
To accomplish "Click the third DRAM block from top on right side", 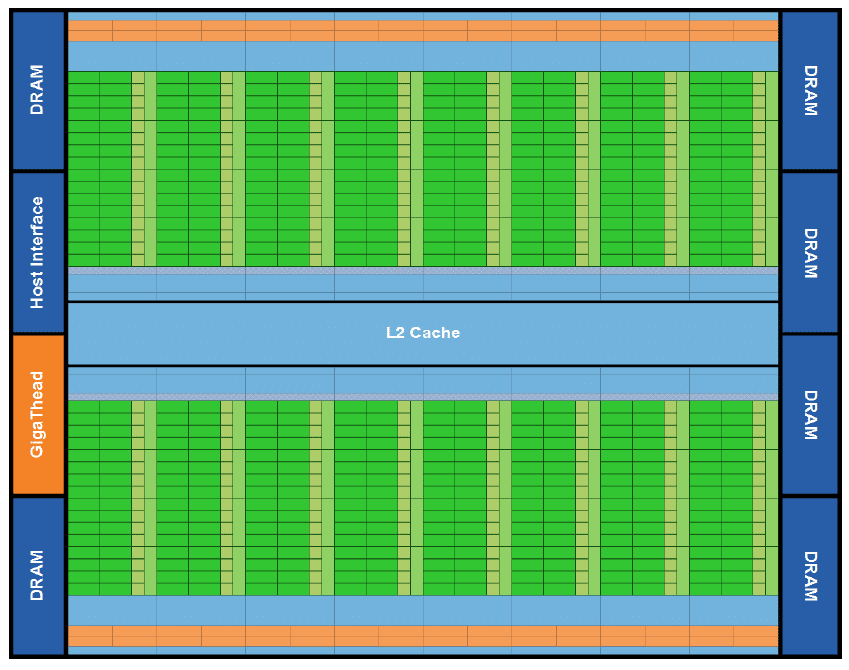I will [809, 414].
